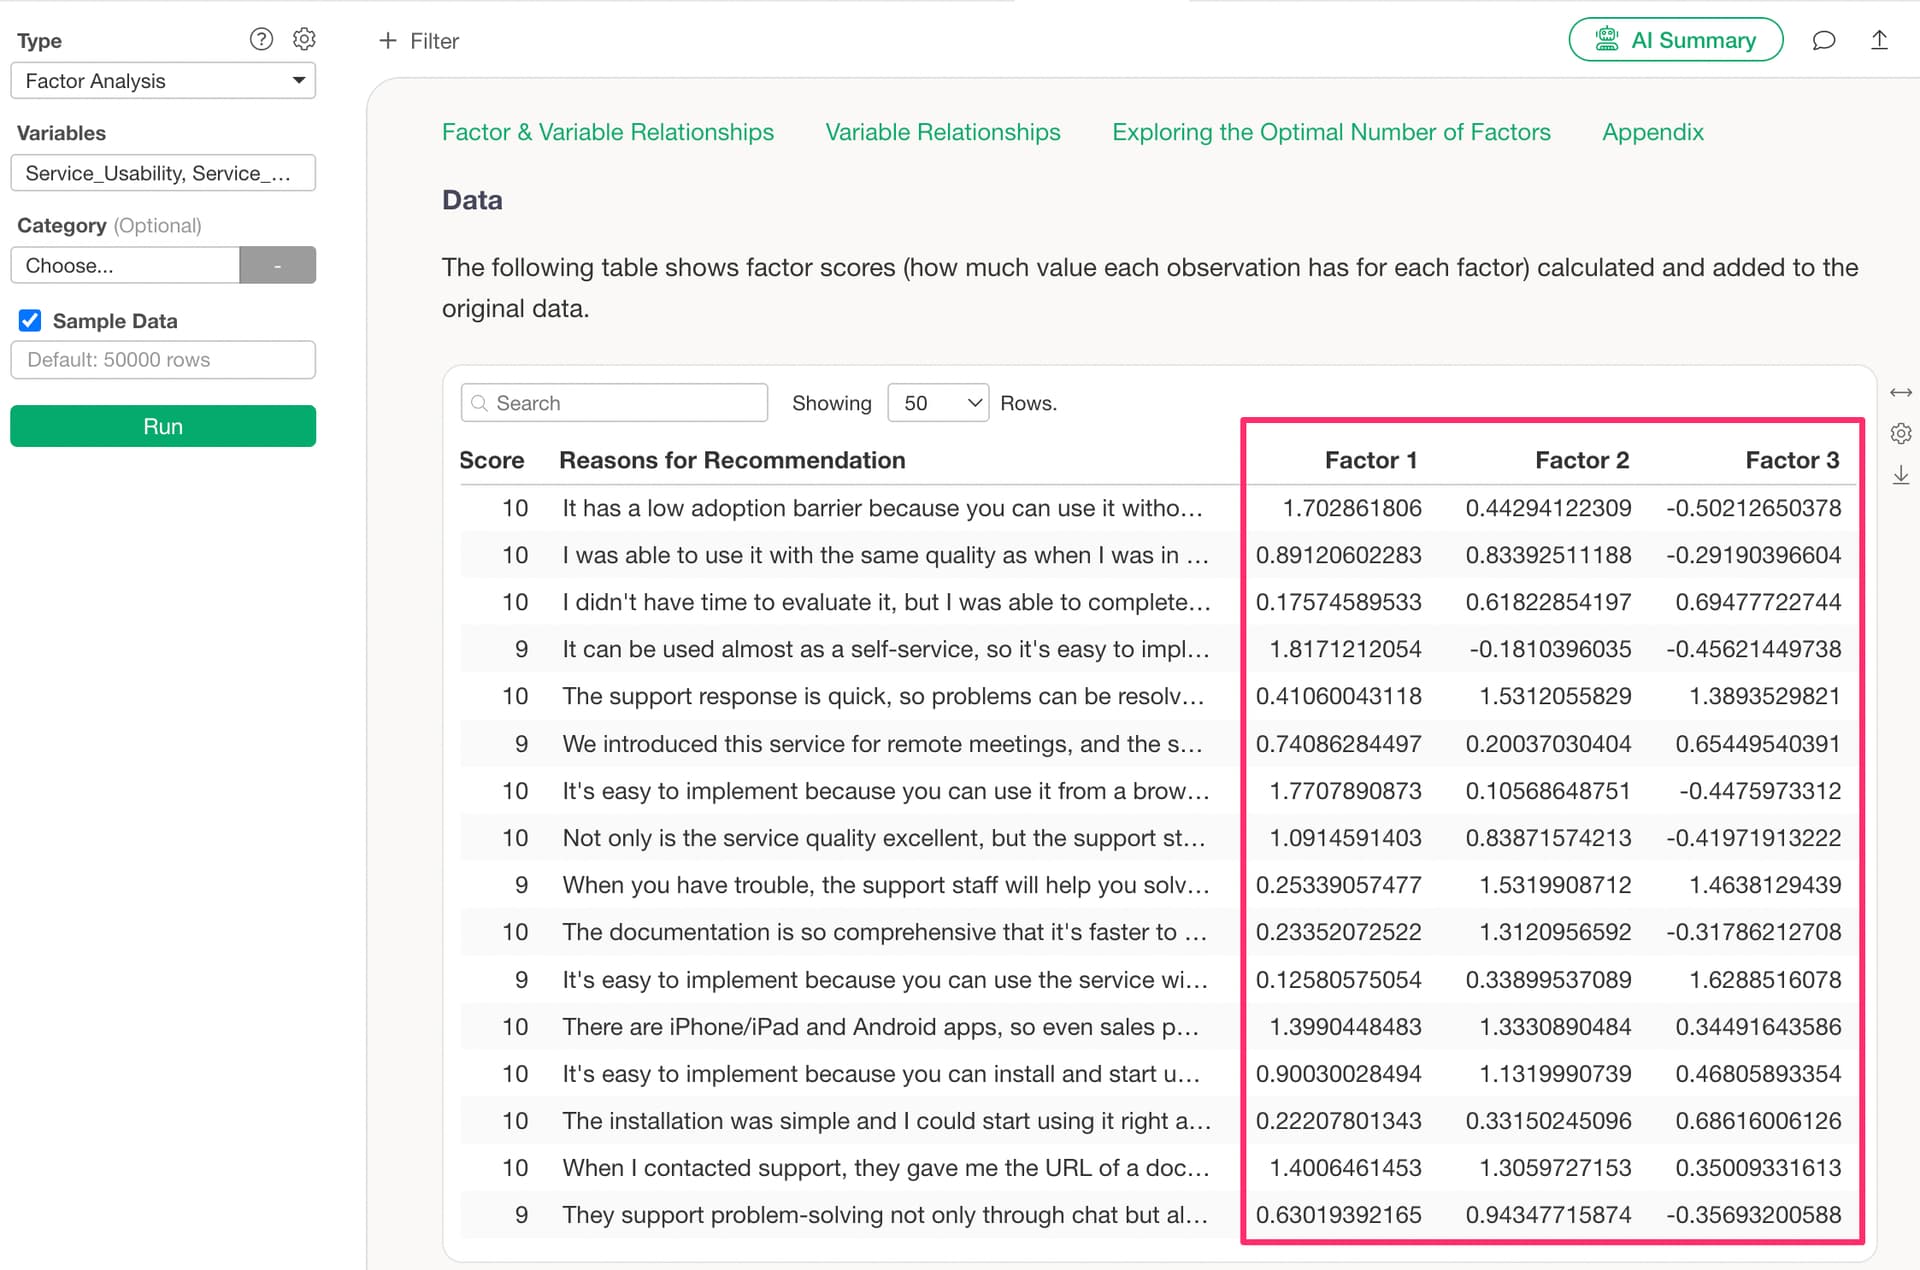Go to the Appendix tab
The height and width of the screenshot is (1270, 1920).
point(1652,132)
